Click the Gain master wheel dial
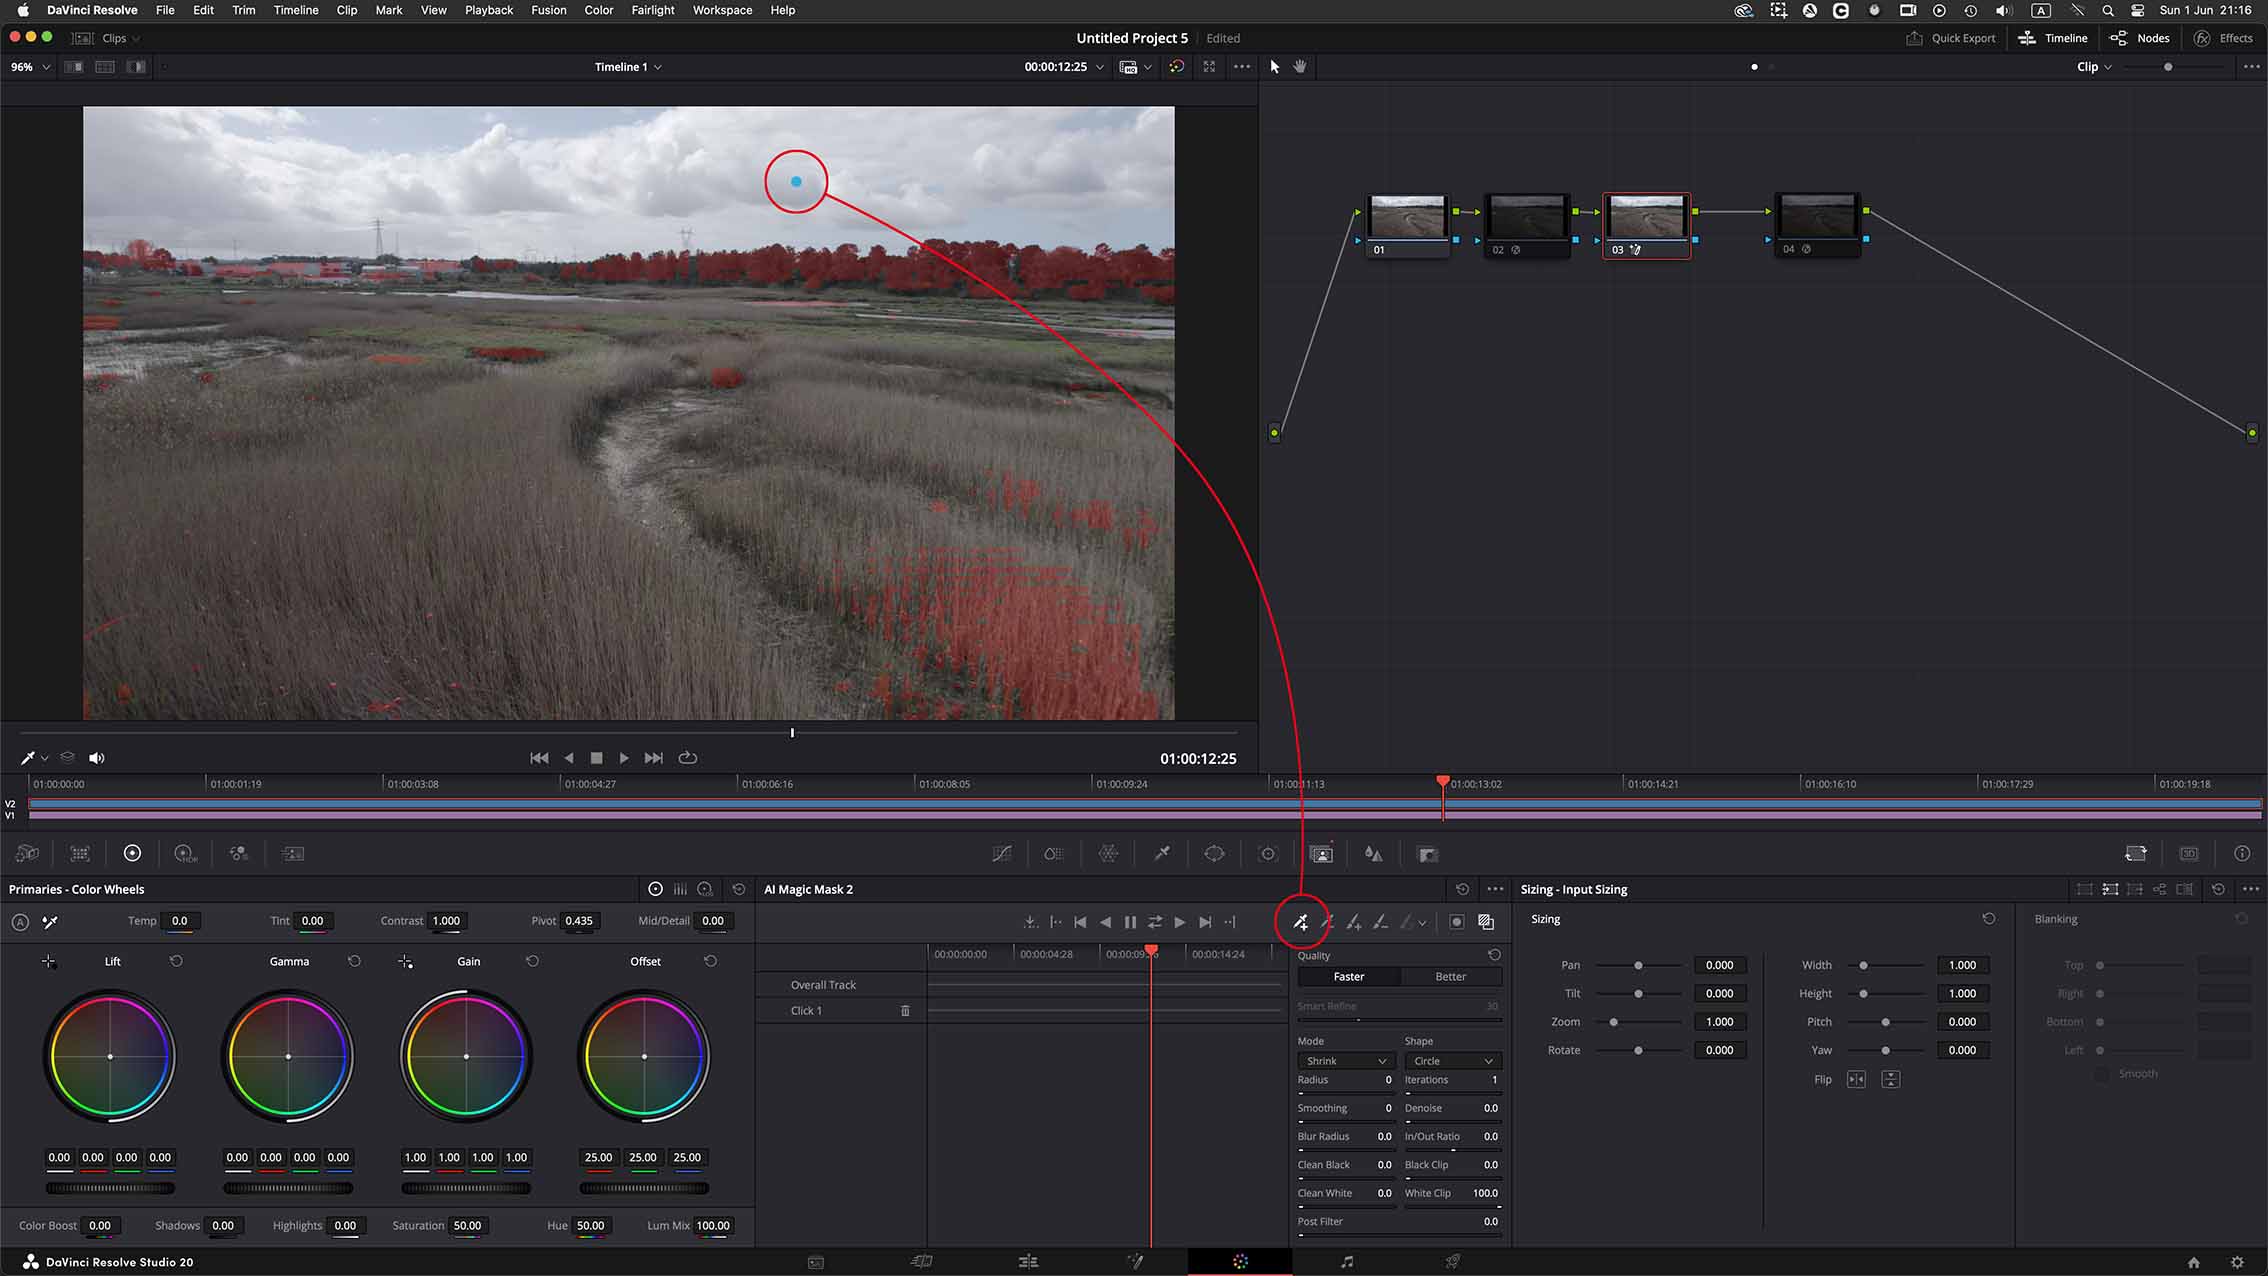The height and width of the screenshot is (1276, 2268). [466, 1188]
